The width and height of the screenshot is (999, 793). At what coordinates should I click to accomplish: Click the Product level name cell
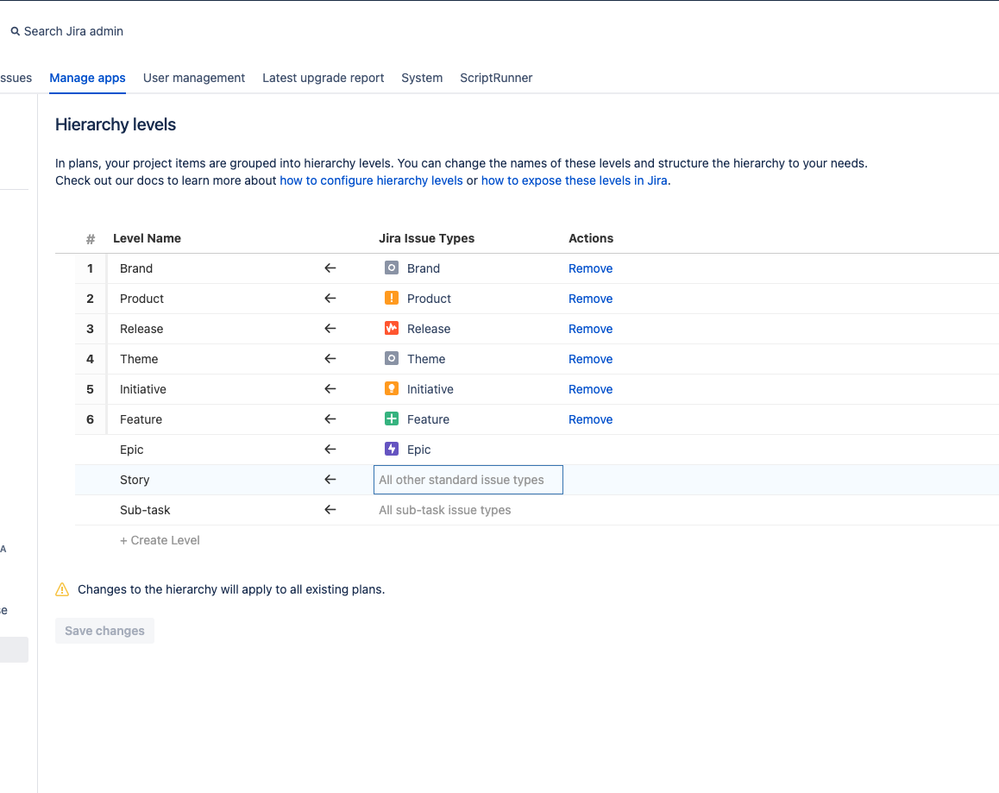pyautogui.click(x=141, y=298)
